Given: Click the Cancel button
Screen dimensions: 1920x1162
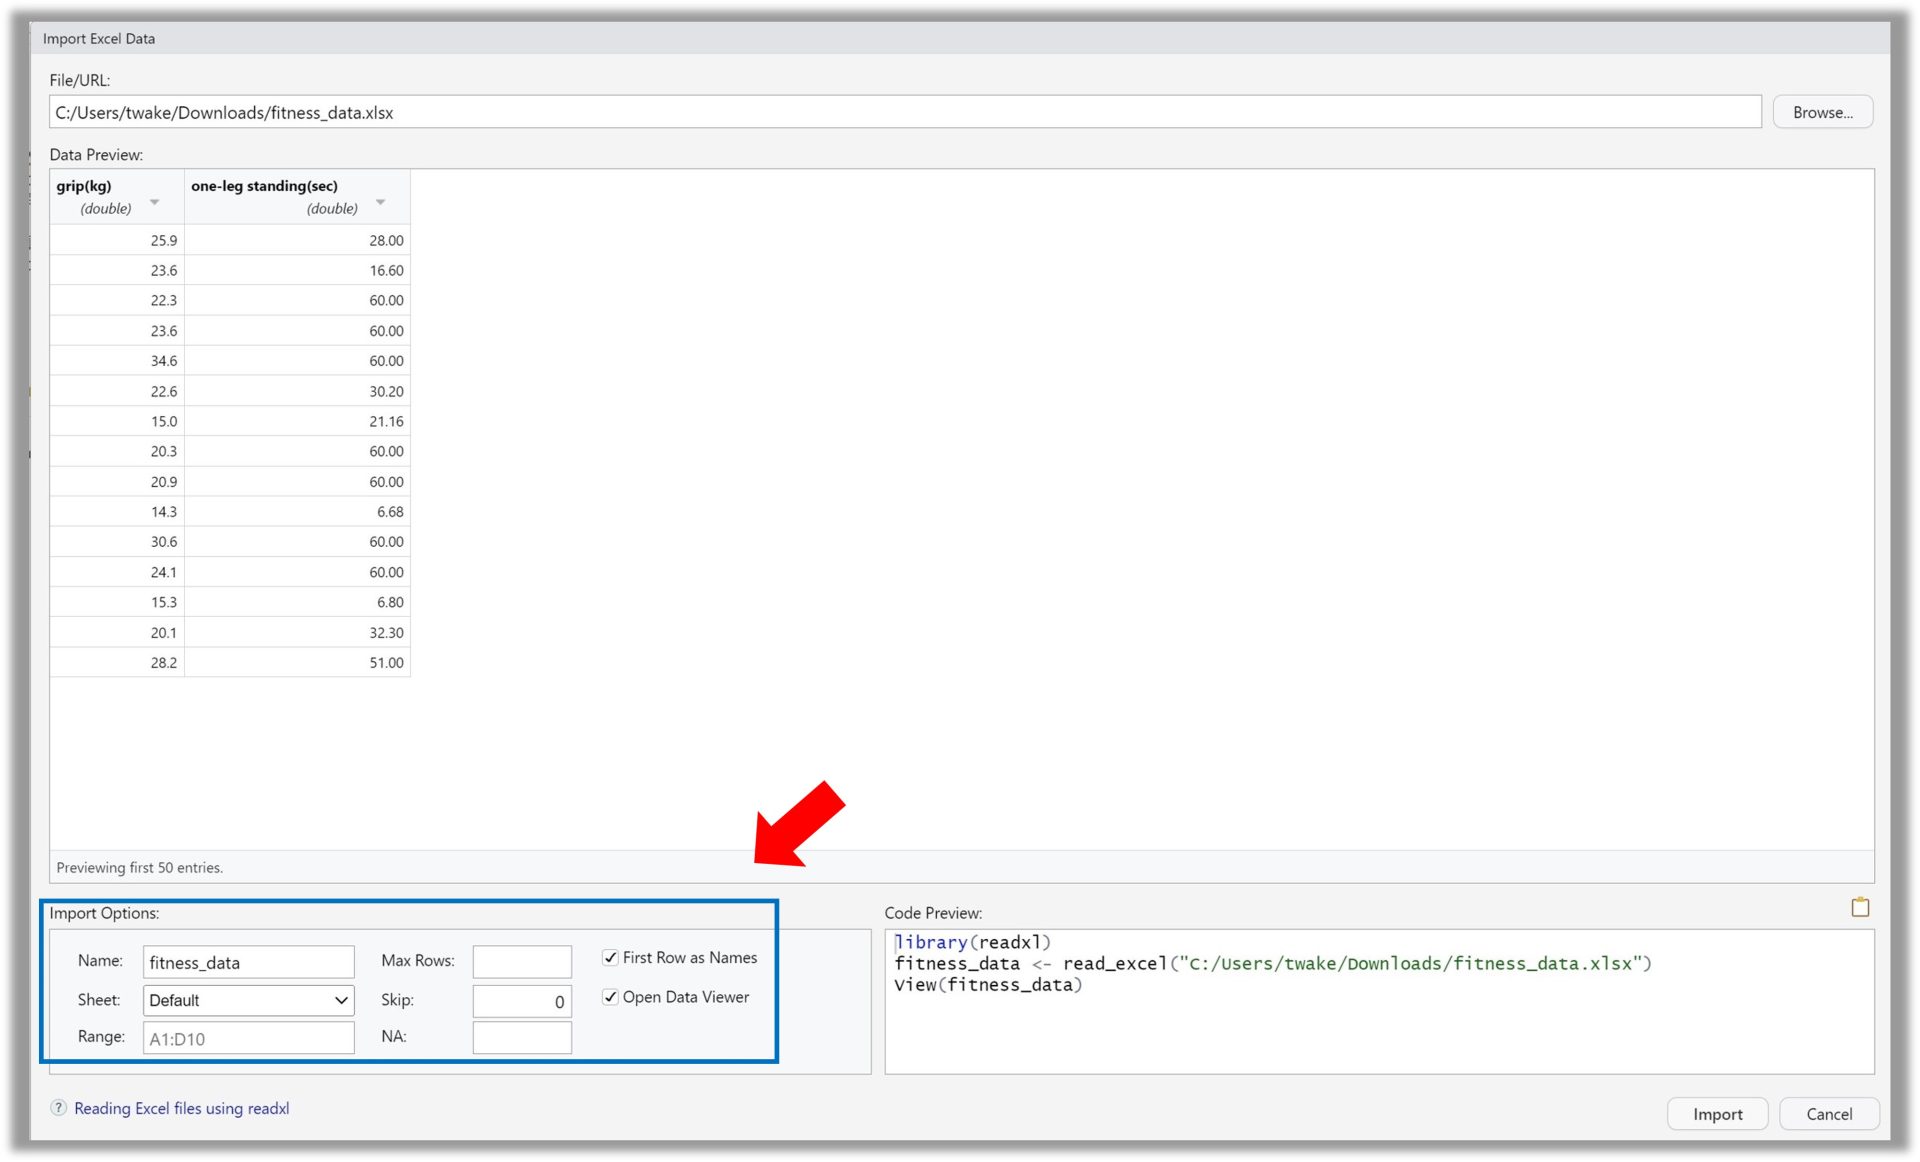Looking at the screenshot, I should [x=1828, y=1113].
